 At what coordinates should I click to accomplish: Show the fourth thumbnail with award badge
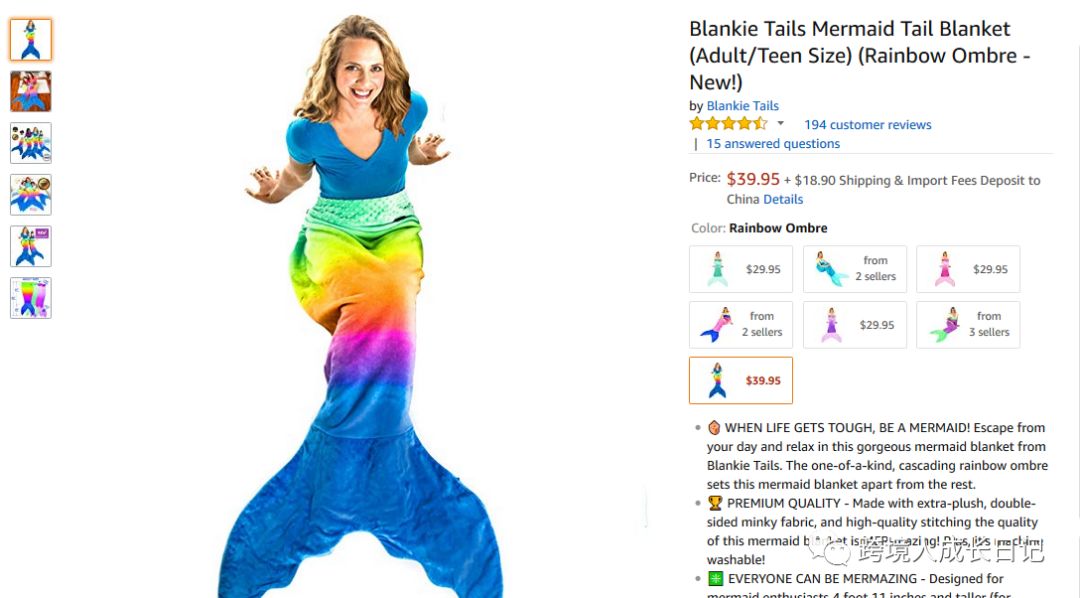click(31, 194)
